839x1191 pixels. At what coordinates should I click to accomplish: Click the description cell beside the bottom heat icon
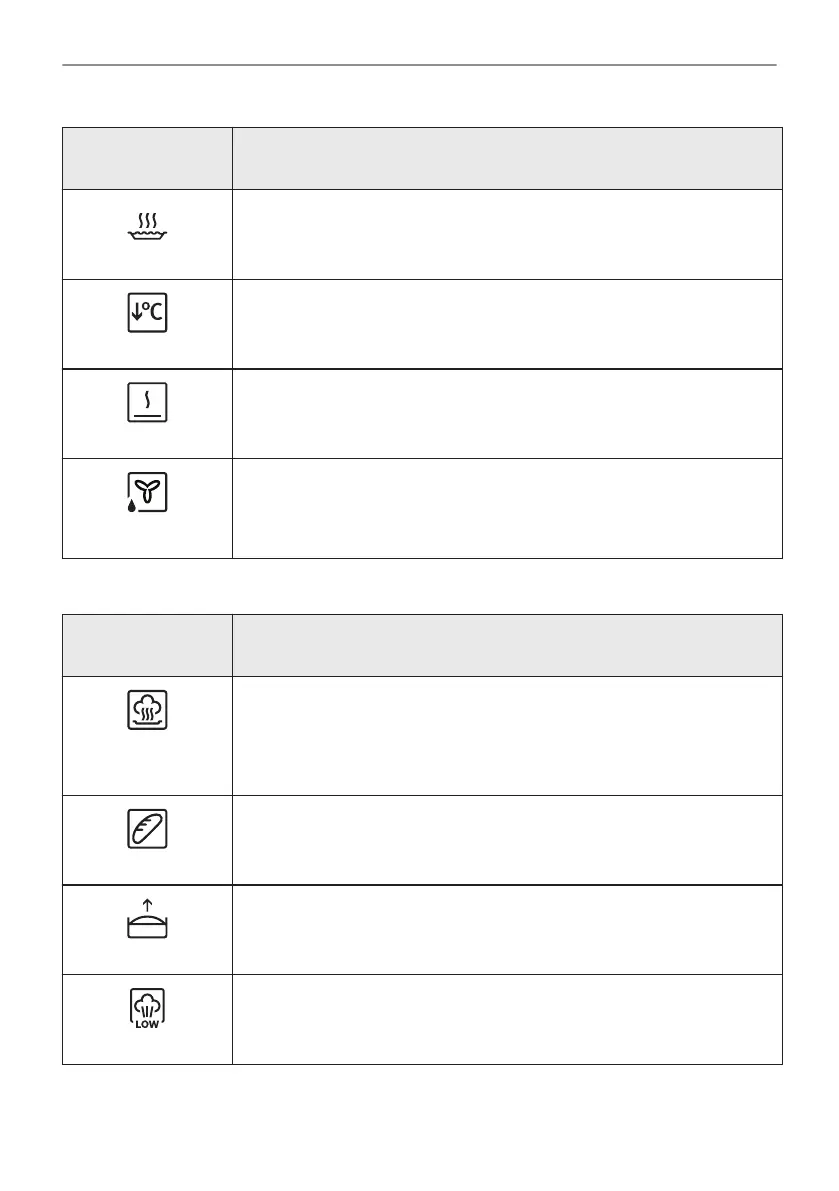click(506, 413)
